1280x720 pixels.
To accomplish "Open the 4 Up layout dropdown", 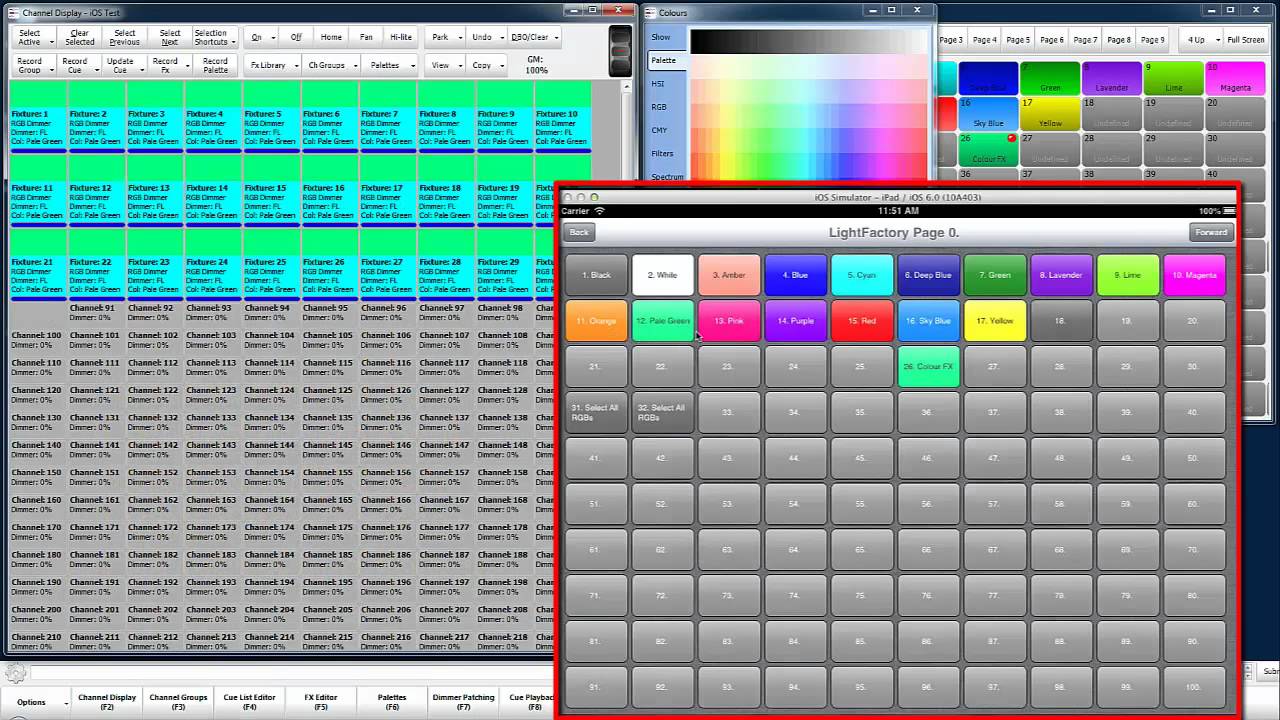I will [1201, 40].
